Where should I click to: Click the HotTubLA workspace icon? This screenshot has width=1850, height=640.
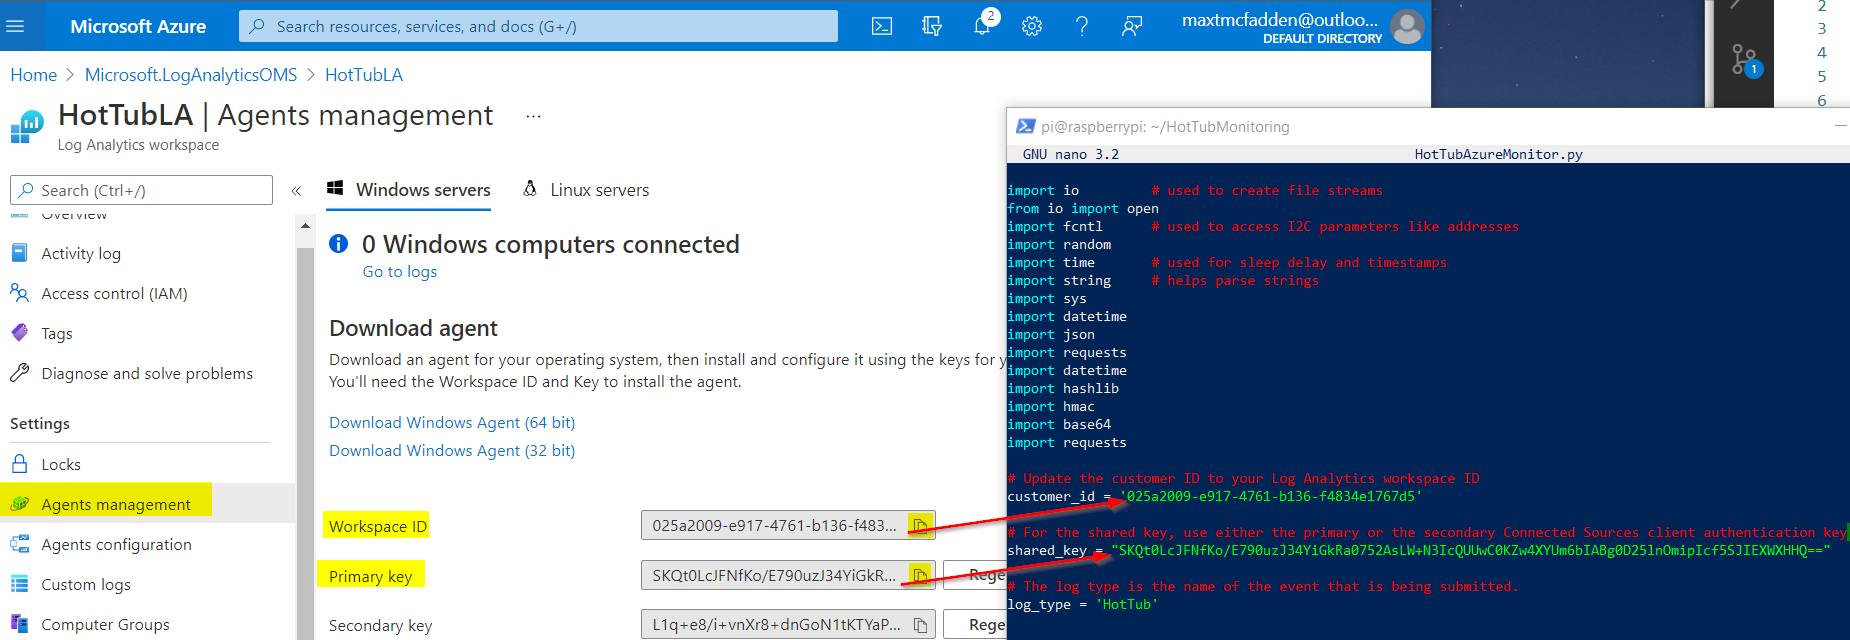pos(27,127)
